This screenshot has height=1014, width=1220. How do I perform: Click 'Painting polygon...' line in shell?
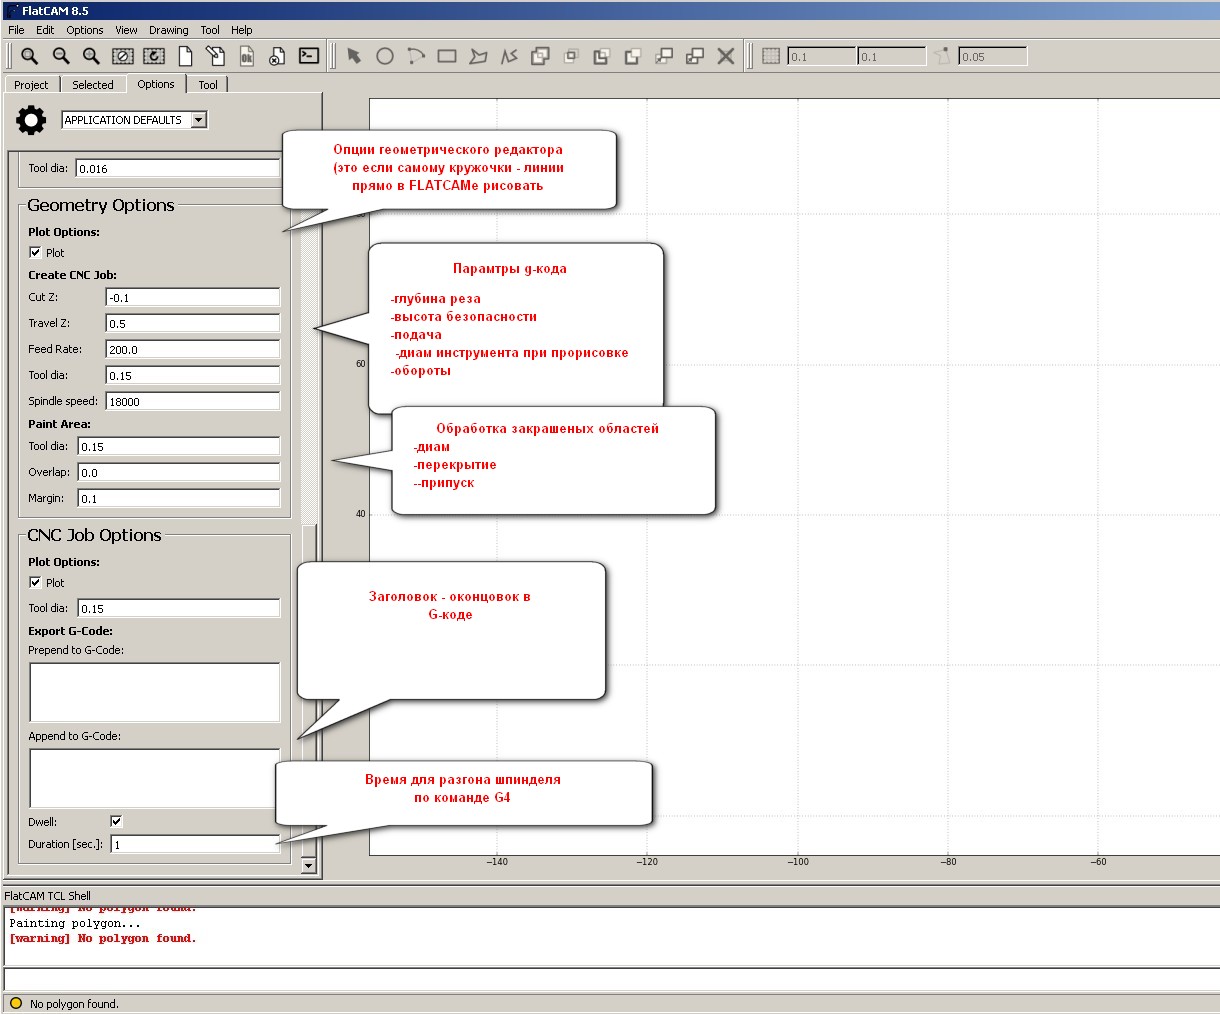pyautogui.click(x=75, y=923)
